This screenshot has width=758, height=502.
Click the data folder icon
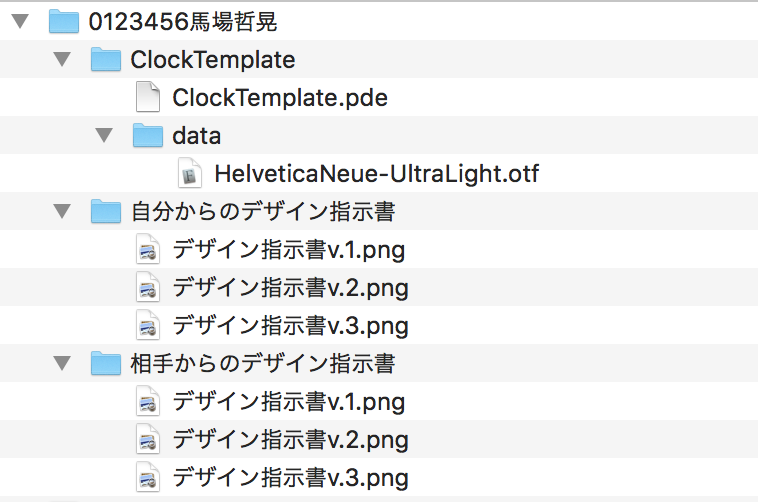click(147, 135)
